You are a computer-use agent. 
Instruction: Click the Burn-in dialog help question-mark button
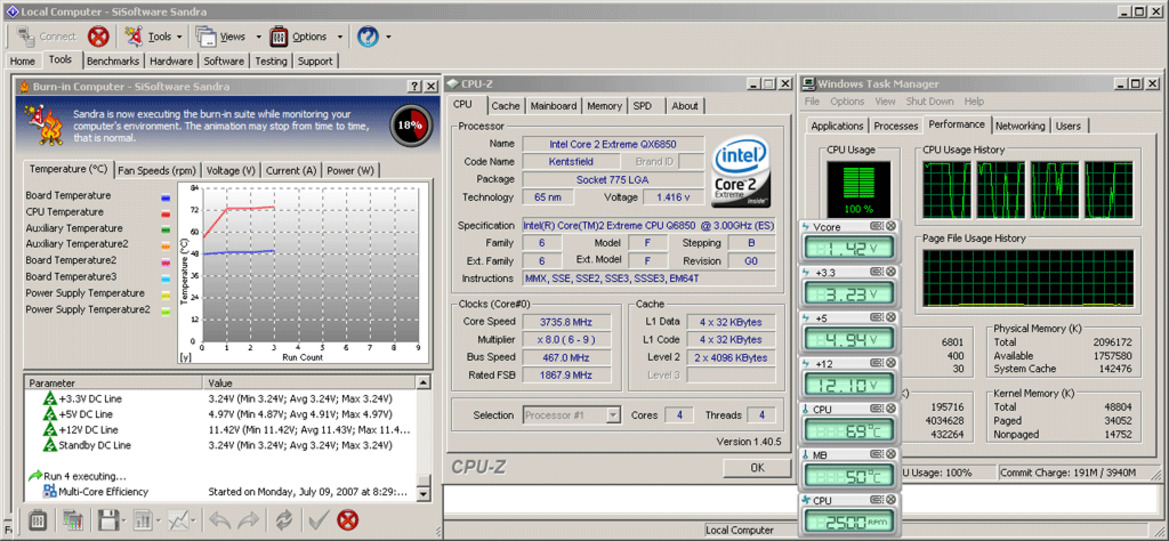point(414,86)
